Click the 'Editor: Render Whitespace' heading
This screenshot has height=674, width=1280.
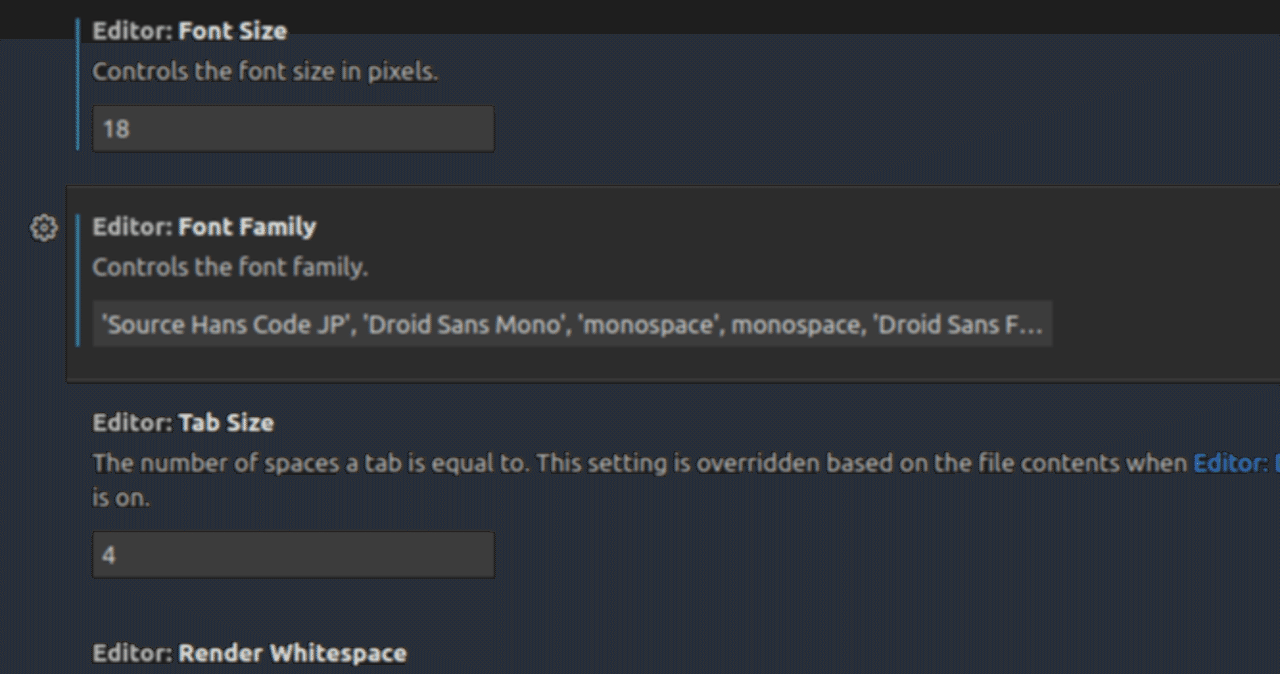pyautogui.click(x=249, y=653)
